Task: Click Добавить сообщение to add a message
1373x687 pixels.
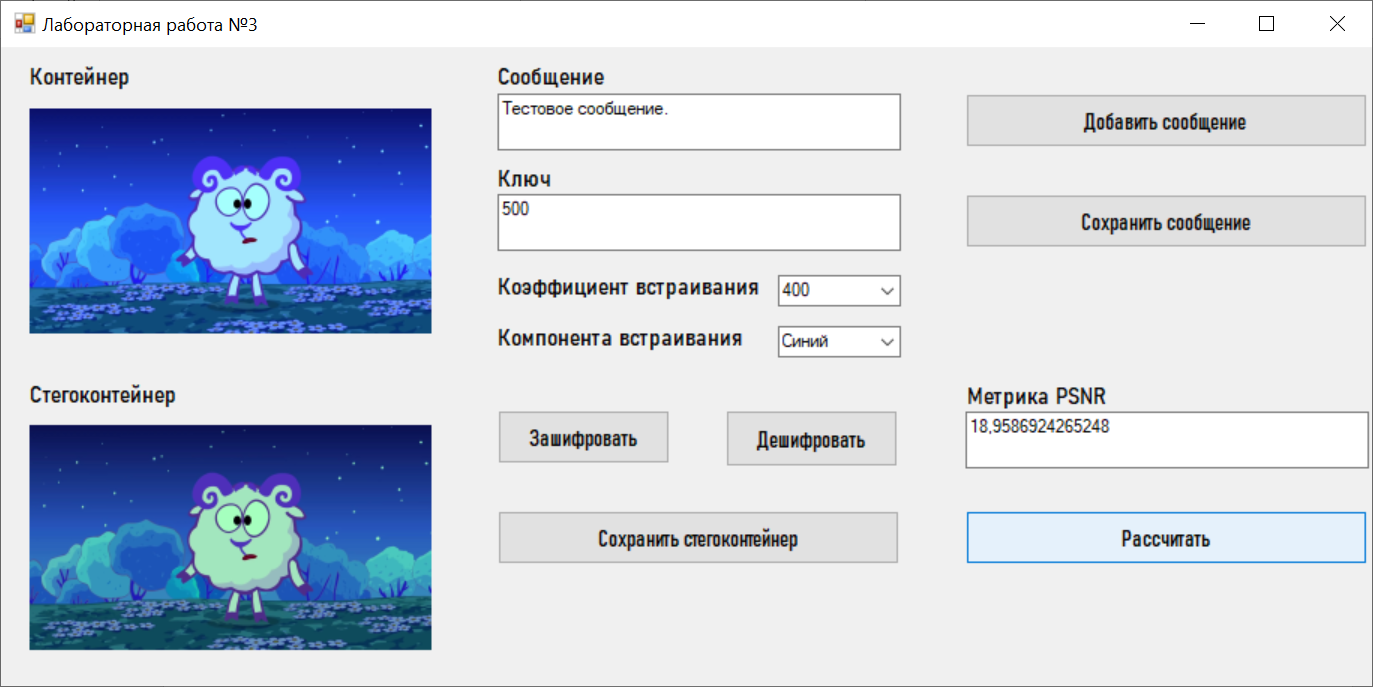Action: pyautogui.click(x=1165, y=120)
